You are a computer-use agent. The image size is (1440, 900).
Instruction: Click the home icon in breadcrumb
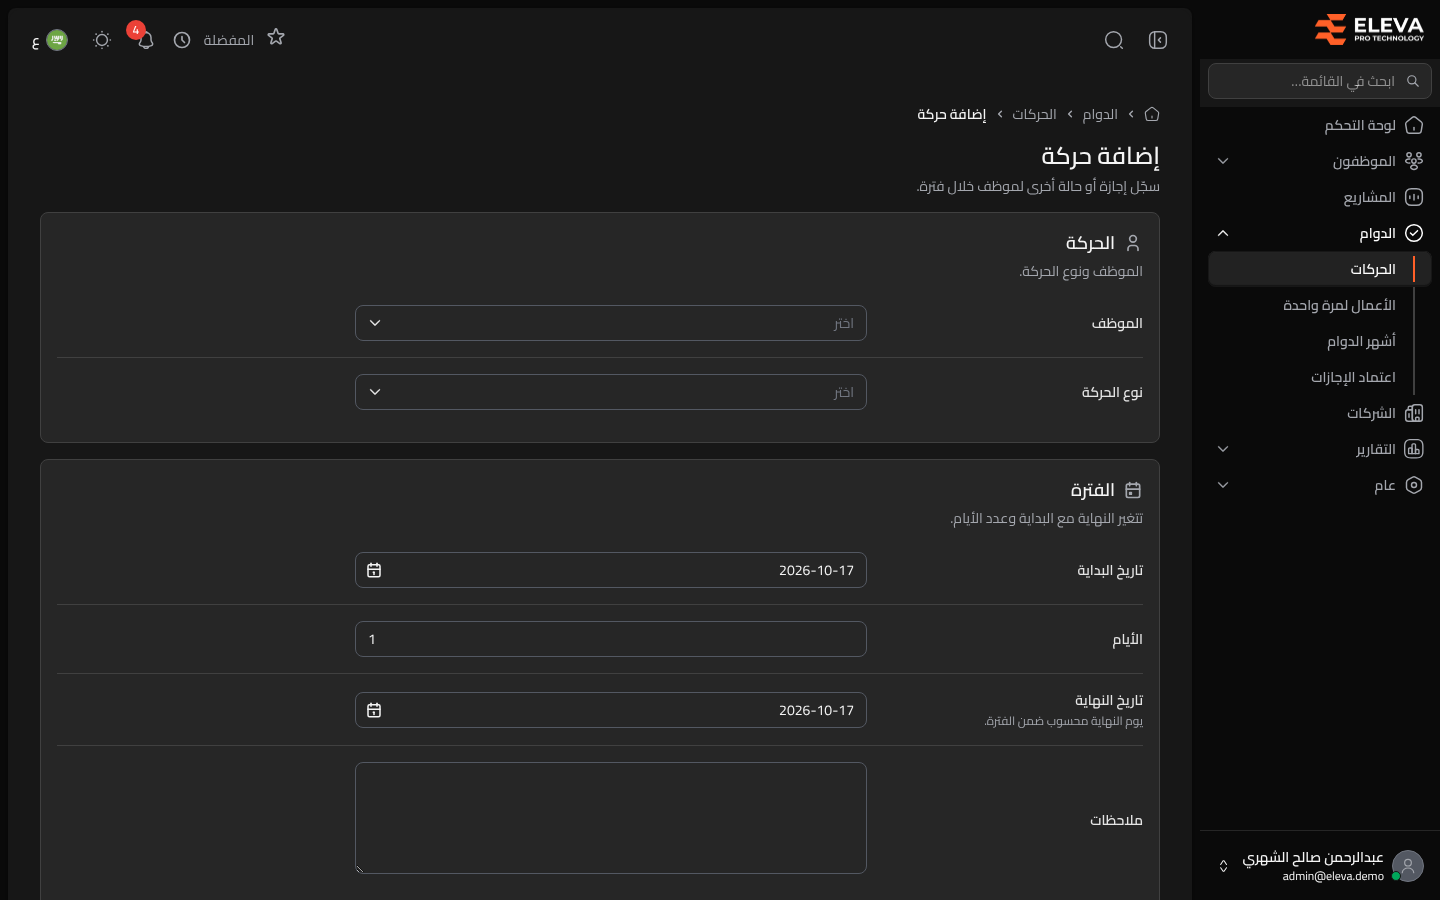[x=1152, y=114]
